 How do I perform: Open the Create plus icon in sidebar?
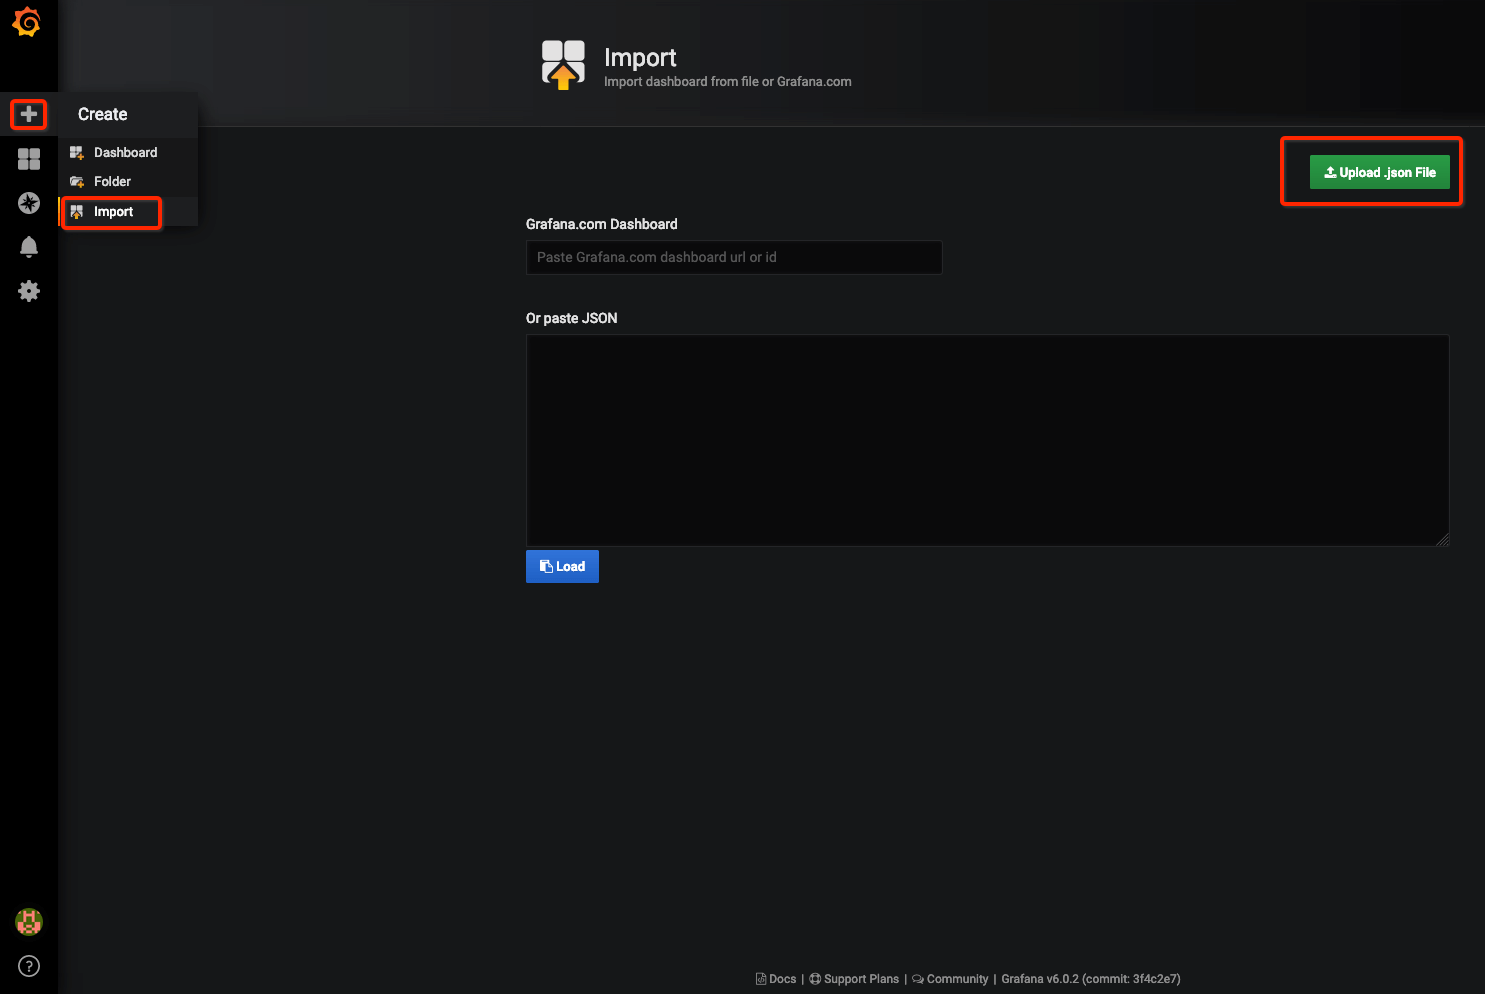pyautogui.click(x=29, y=114)
